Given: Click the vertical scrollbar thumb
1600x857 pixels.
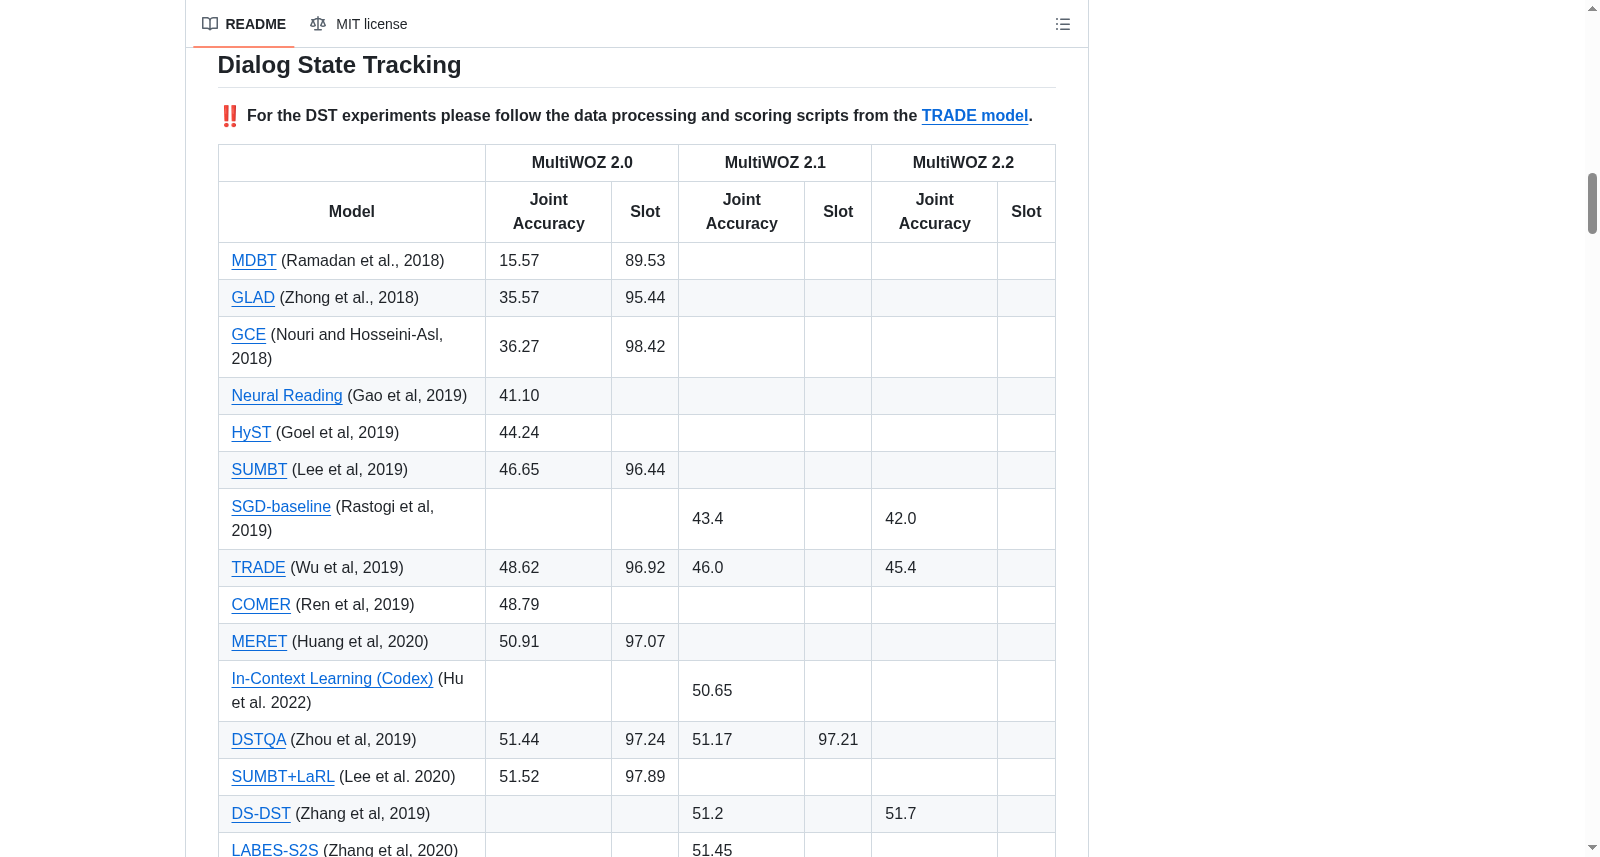Looking at the screenshot, I should click(x=1592, y=203).
